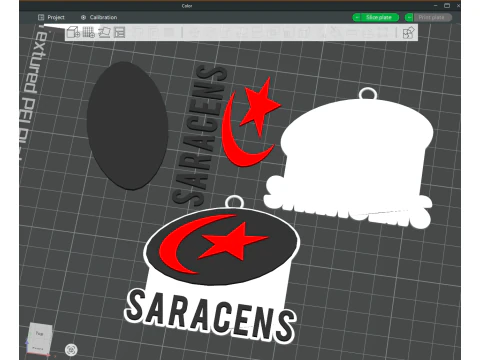Select the all-white keychain backing object

click(x=357, y=150)
